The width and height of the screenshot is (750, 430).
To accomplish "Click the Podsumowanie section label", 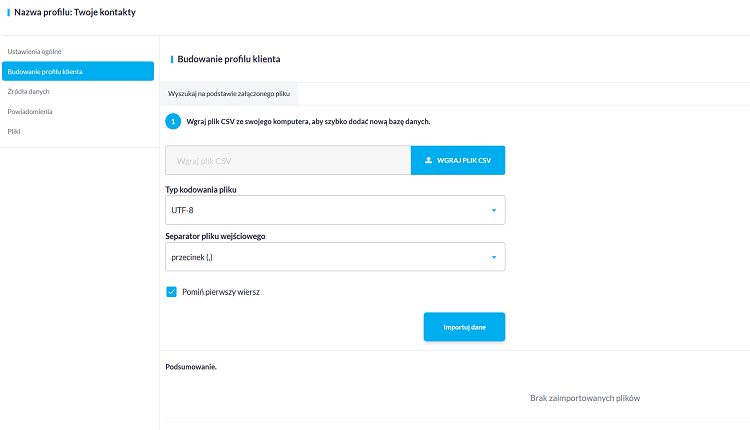I will tap(191, 367).
